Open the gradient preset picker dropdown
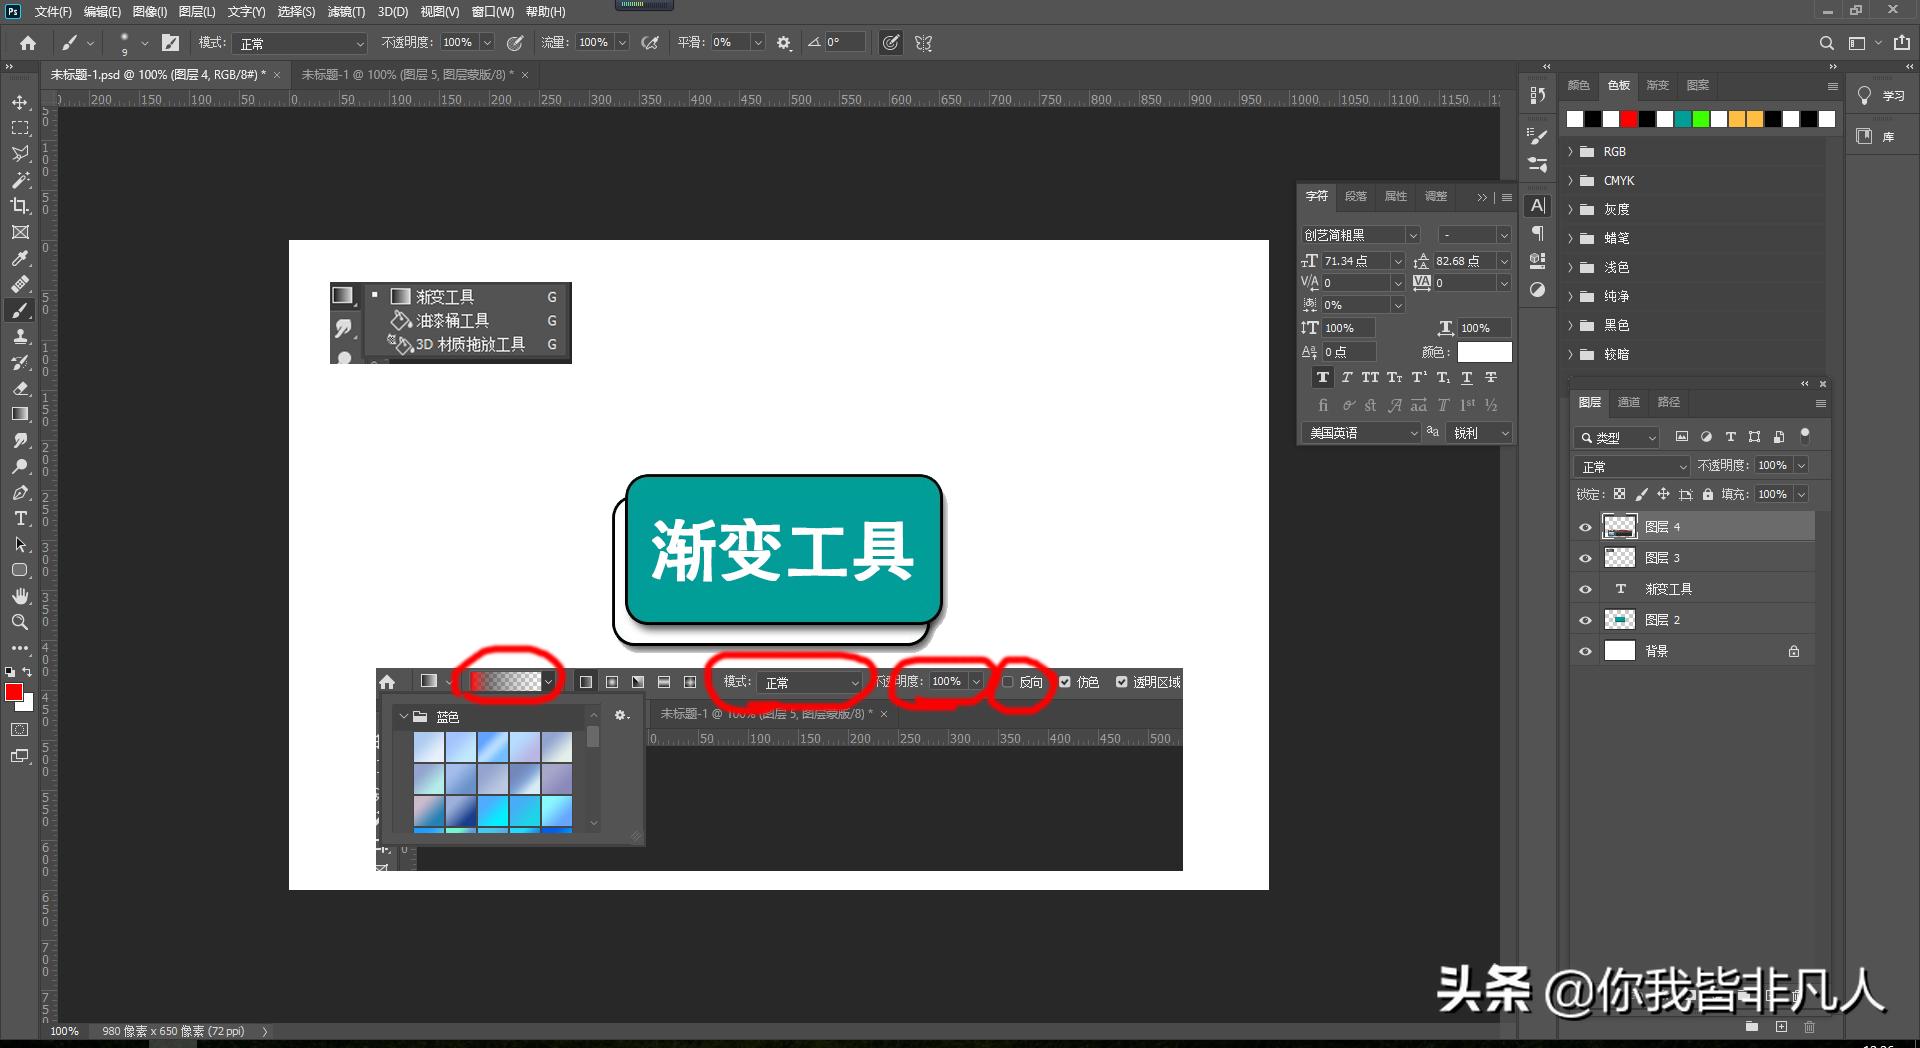 point(548,681)
